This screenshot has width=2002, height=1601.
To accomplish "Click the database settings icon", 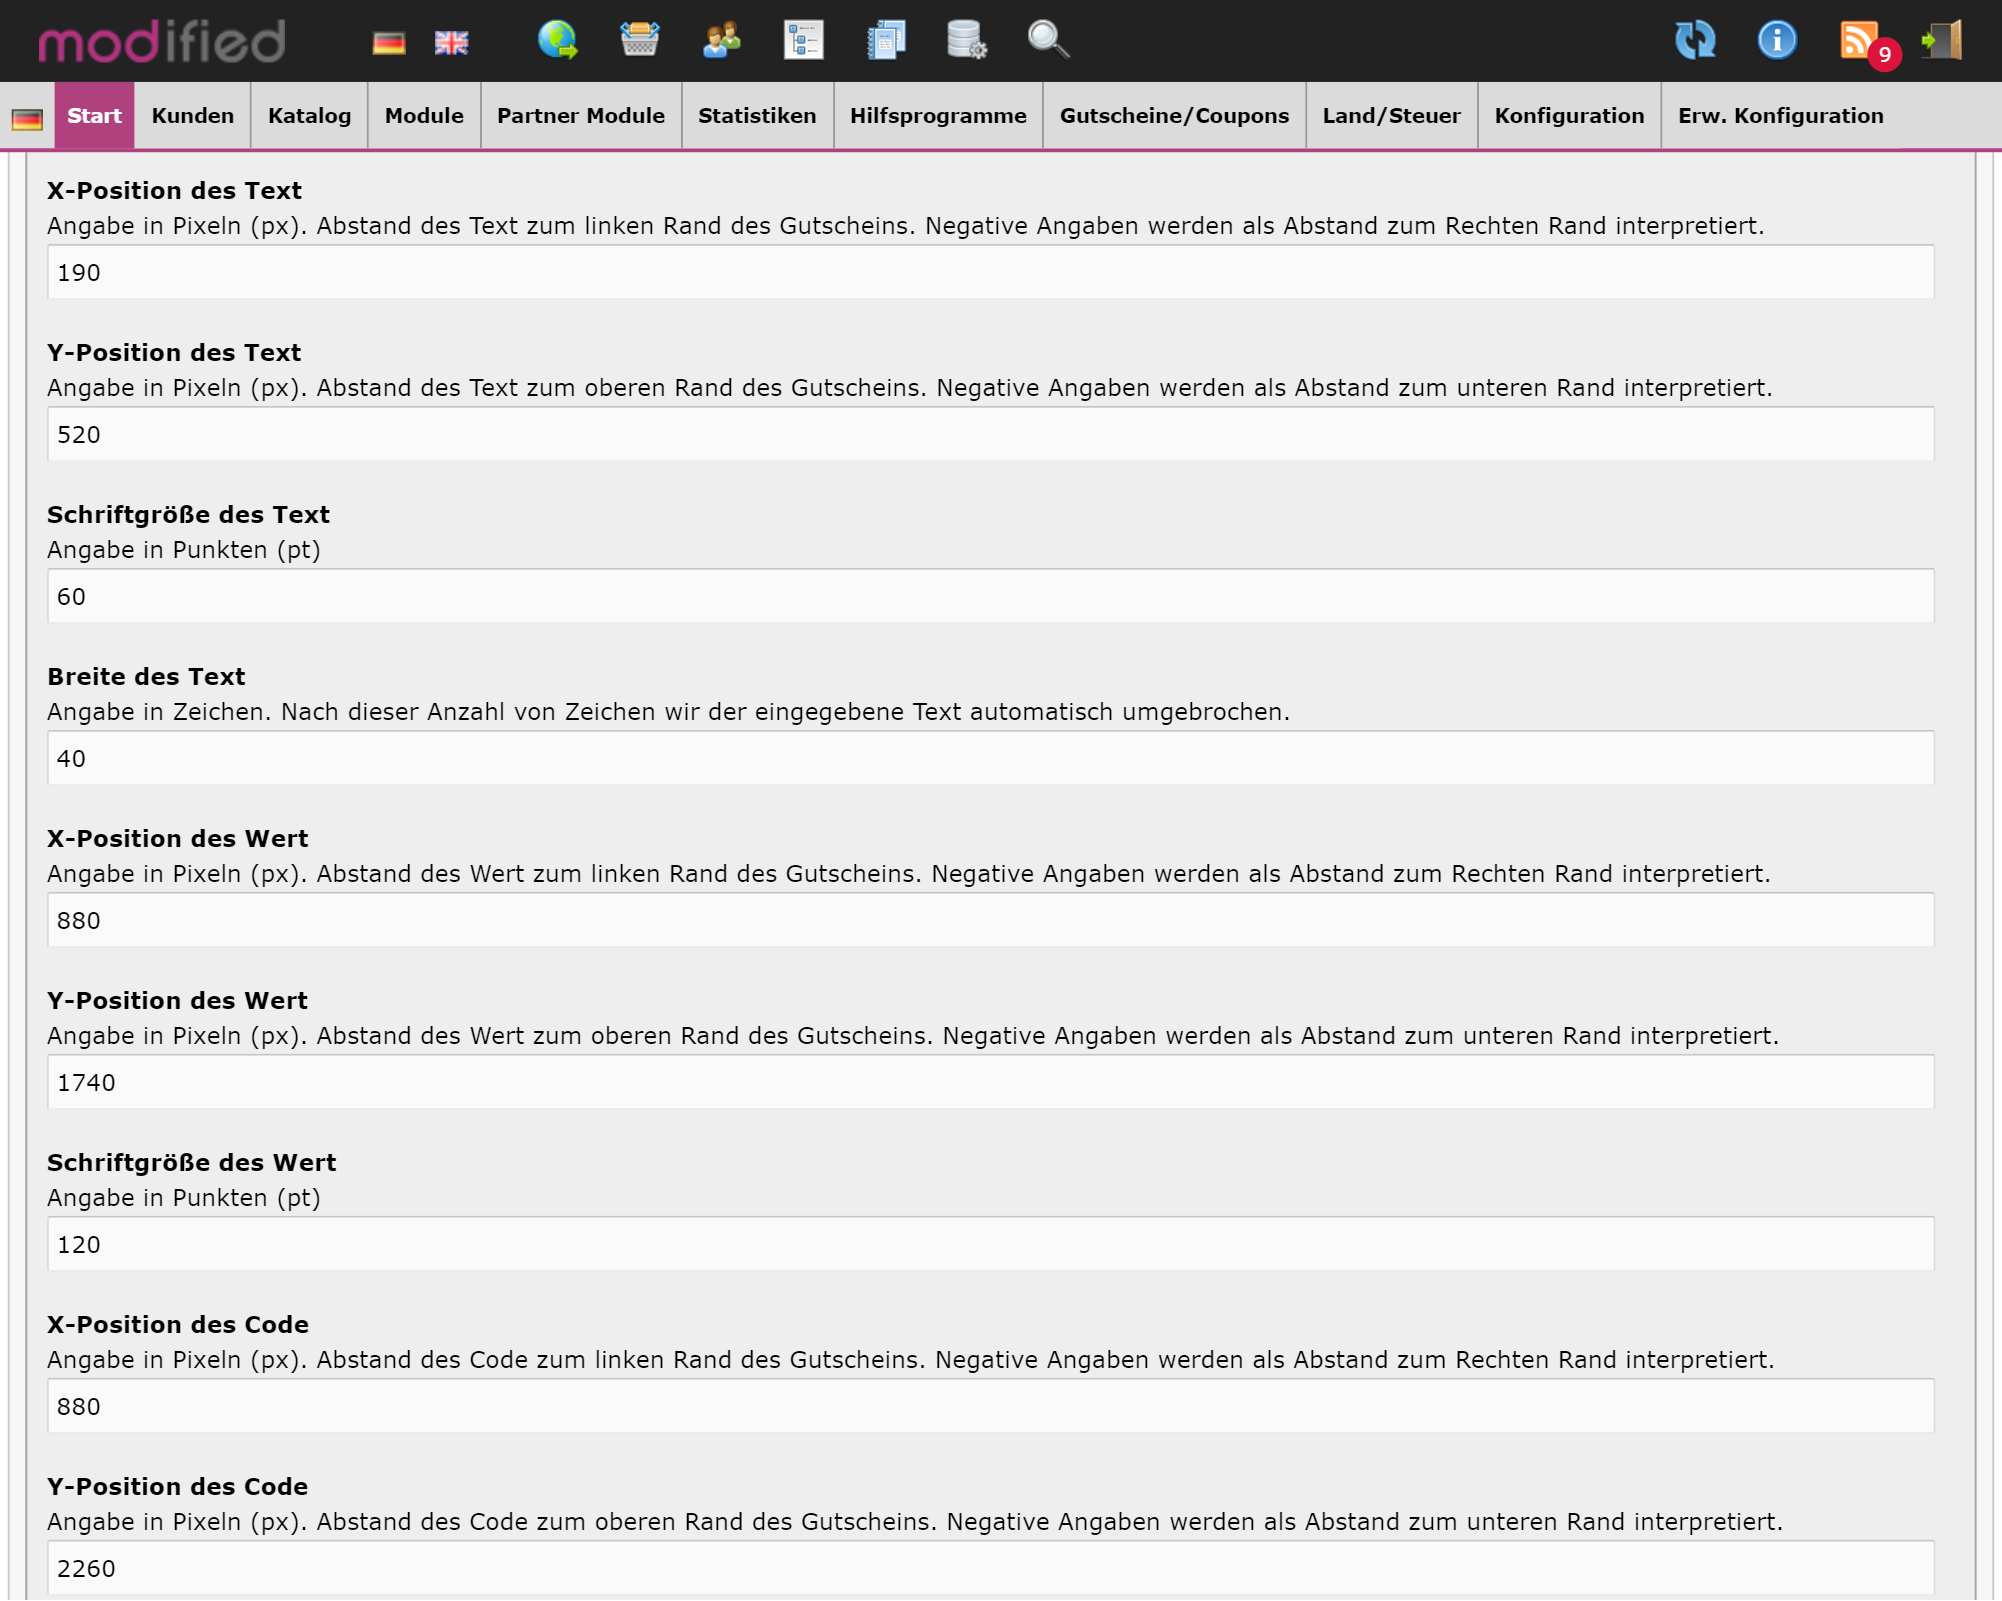I will click(x=966, y=40).
